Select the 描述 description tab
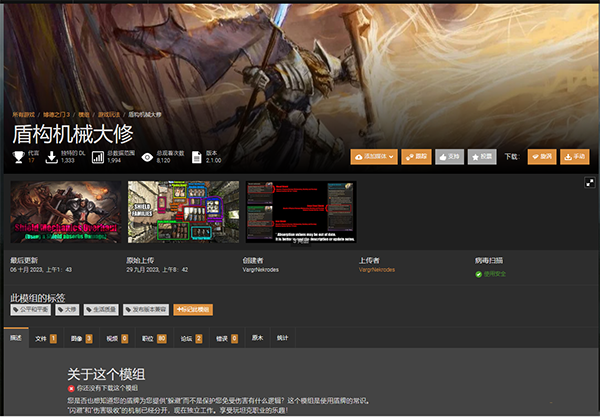 pos(16,338)
